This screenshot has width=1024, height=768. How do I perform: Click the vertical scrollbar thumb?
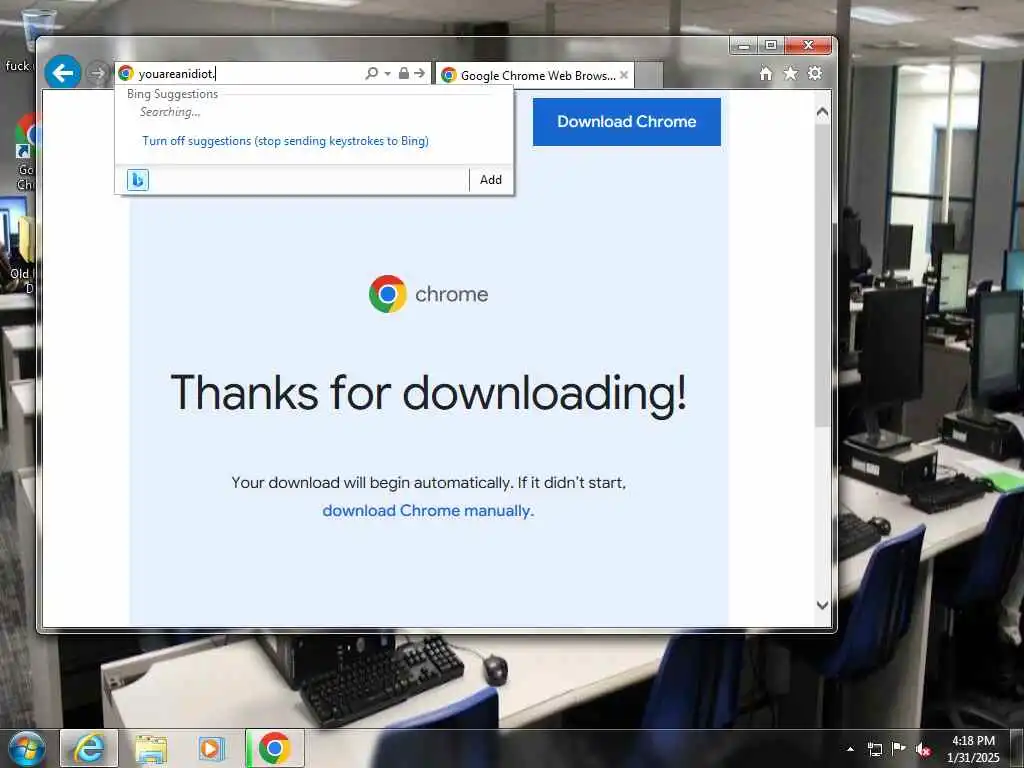823,274
